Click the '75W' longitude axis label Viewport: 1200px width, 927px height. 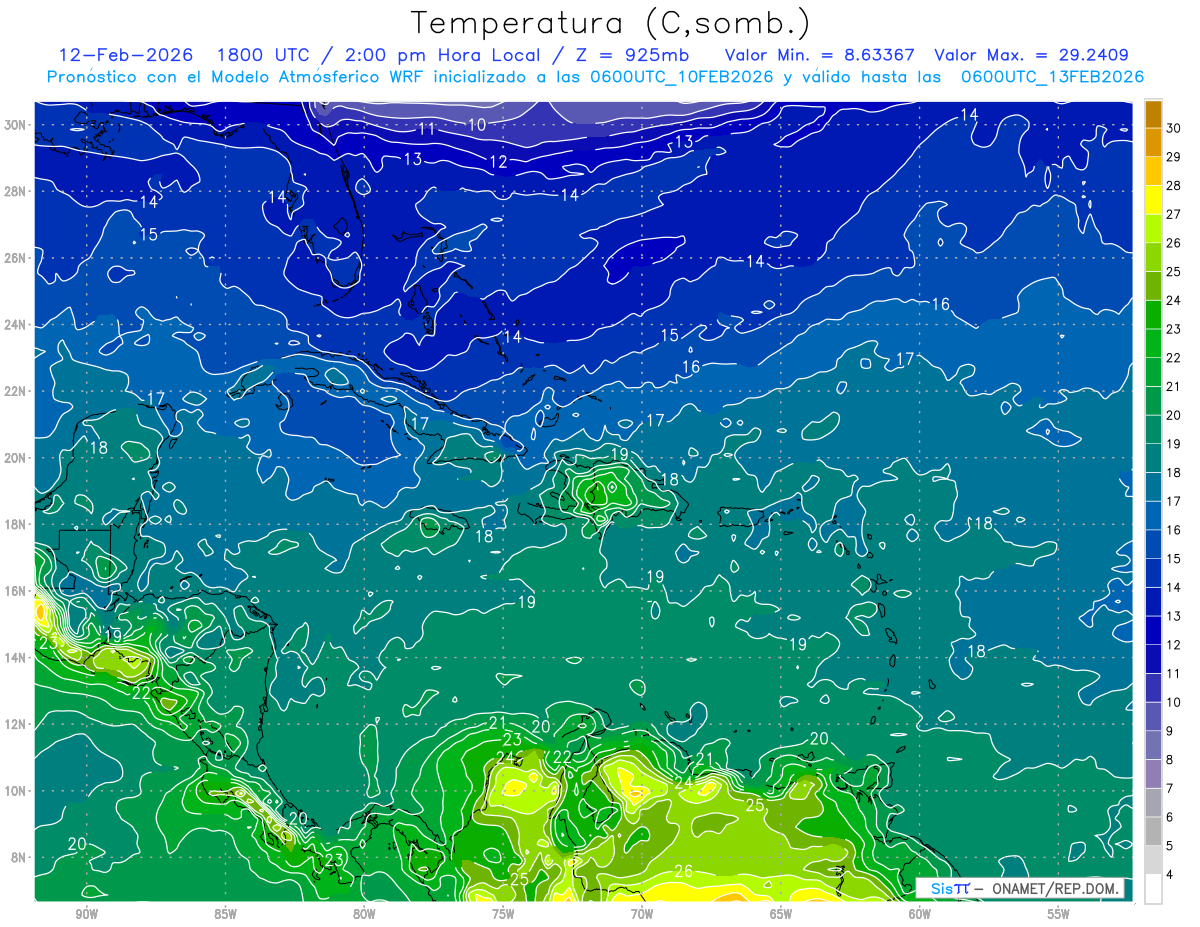[x=503, y=914]
